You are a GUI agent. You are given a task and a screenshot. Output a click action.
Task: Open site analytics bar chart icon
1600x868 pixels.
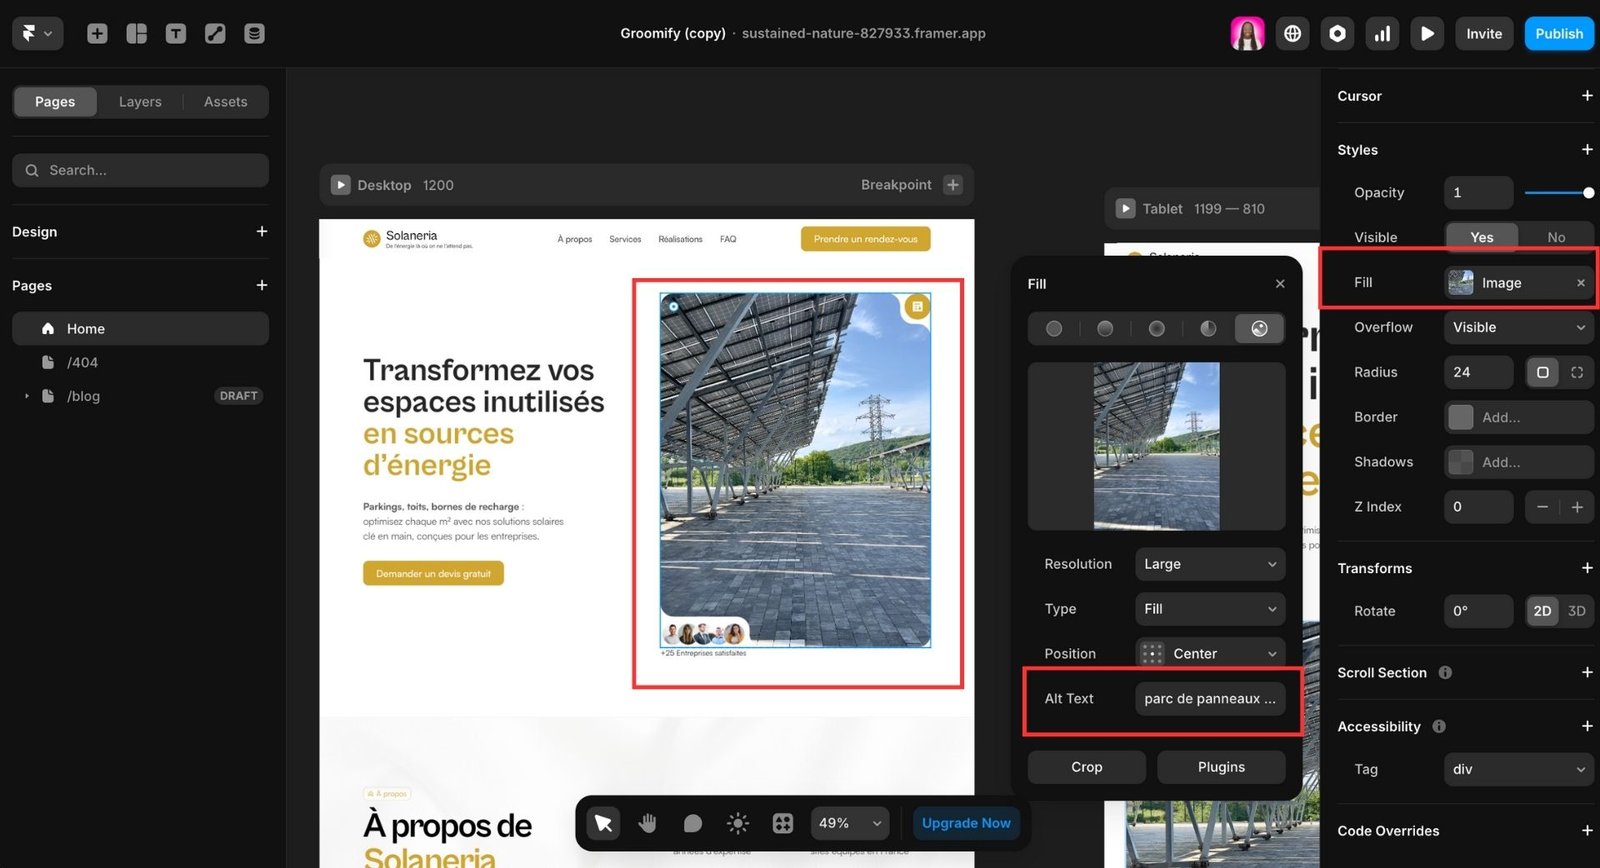point(1382,34)
